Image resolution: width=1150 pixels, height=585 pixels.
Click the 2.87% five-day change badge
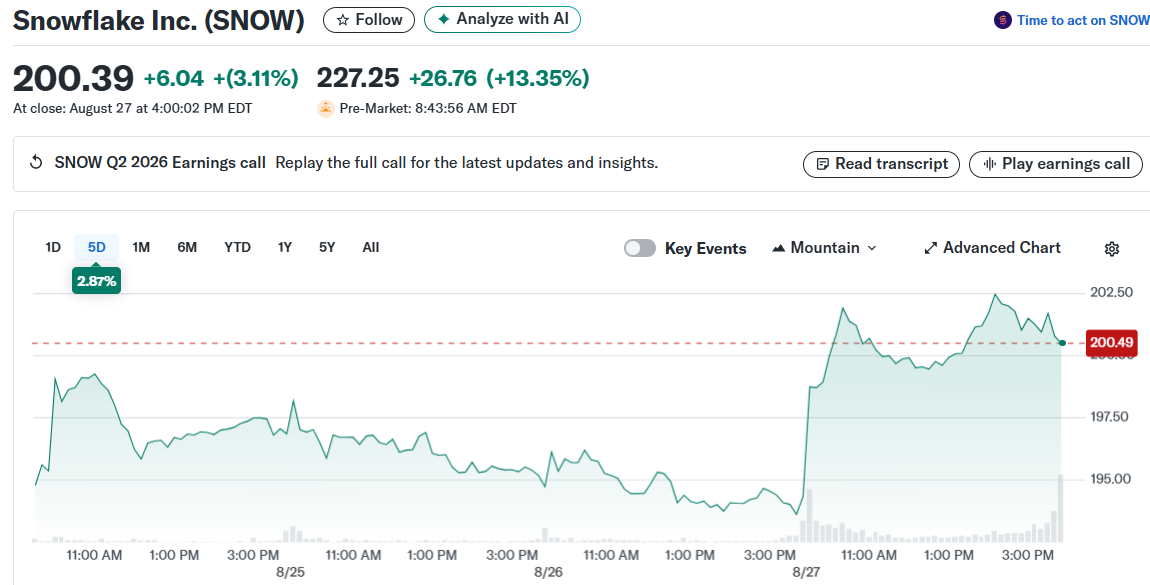coord(96,281)
